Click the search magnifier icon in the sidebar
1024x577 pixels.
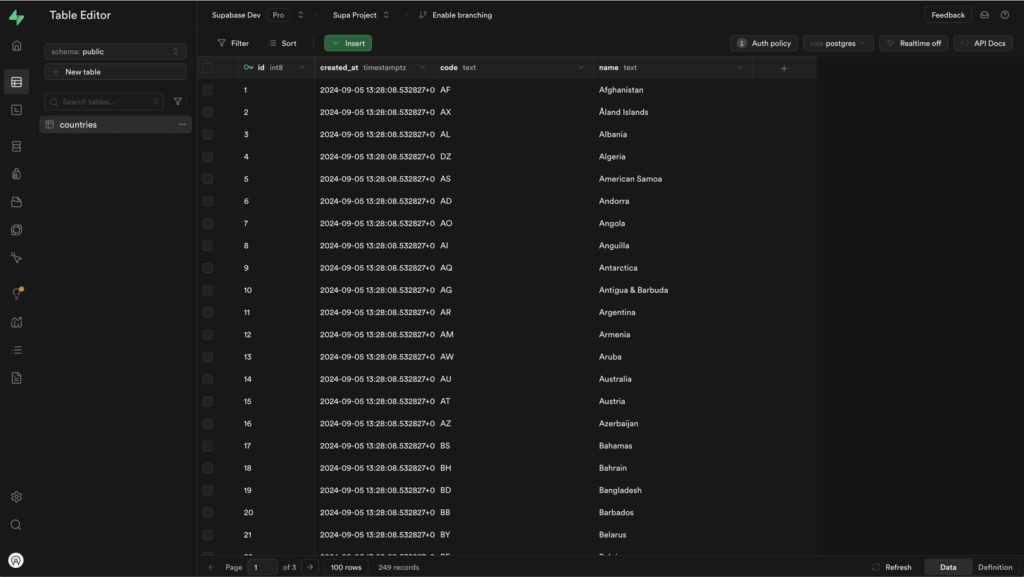pos(16,525)
